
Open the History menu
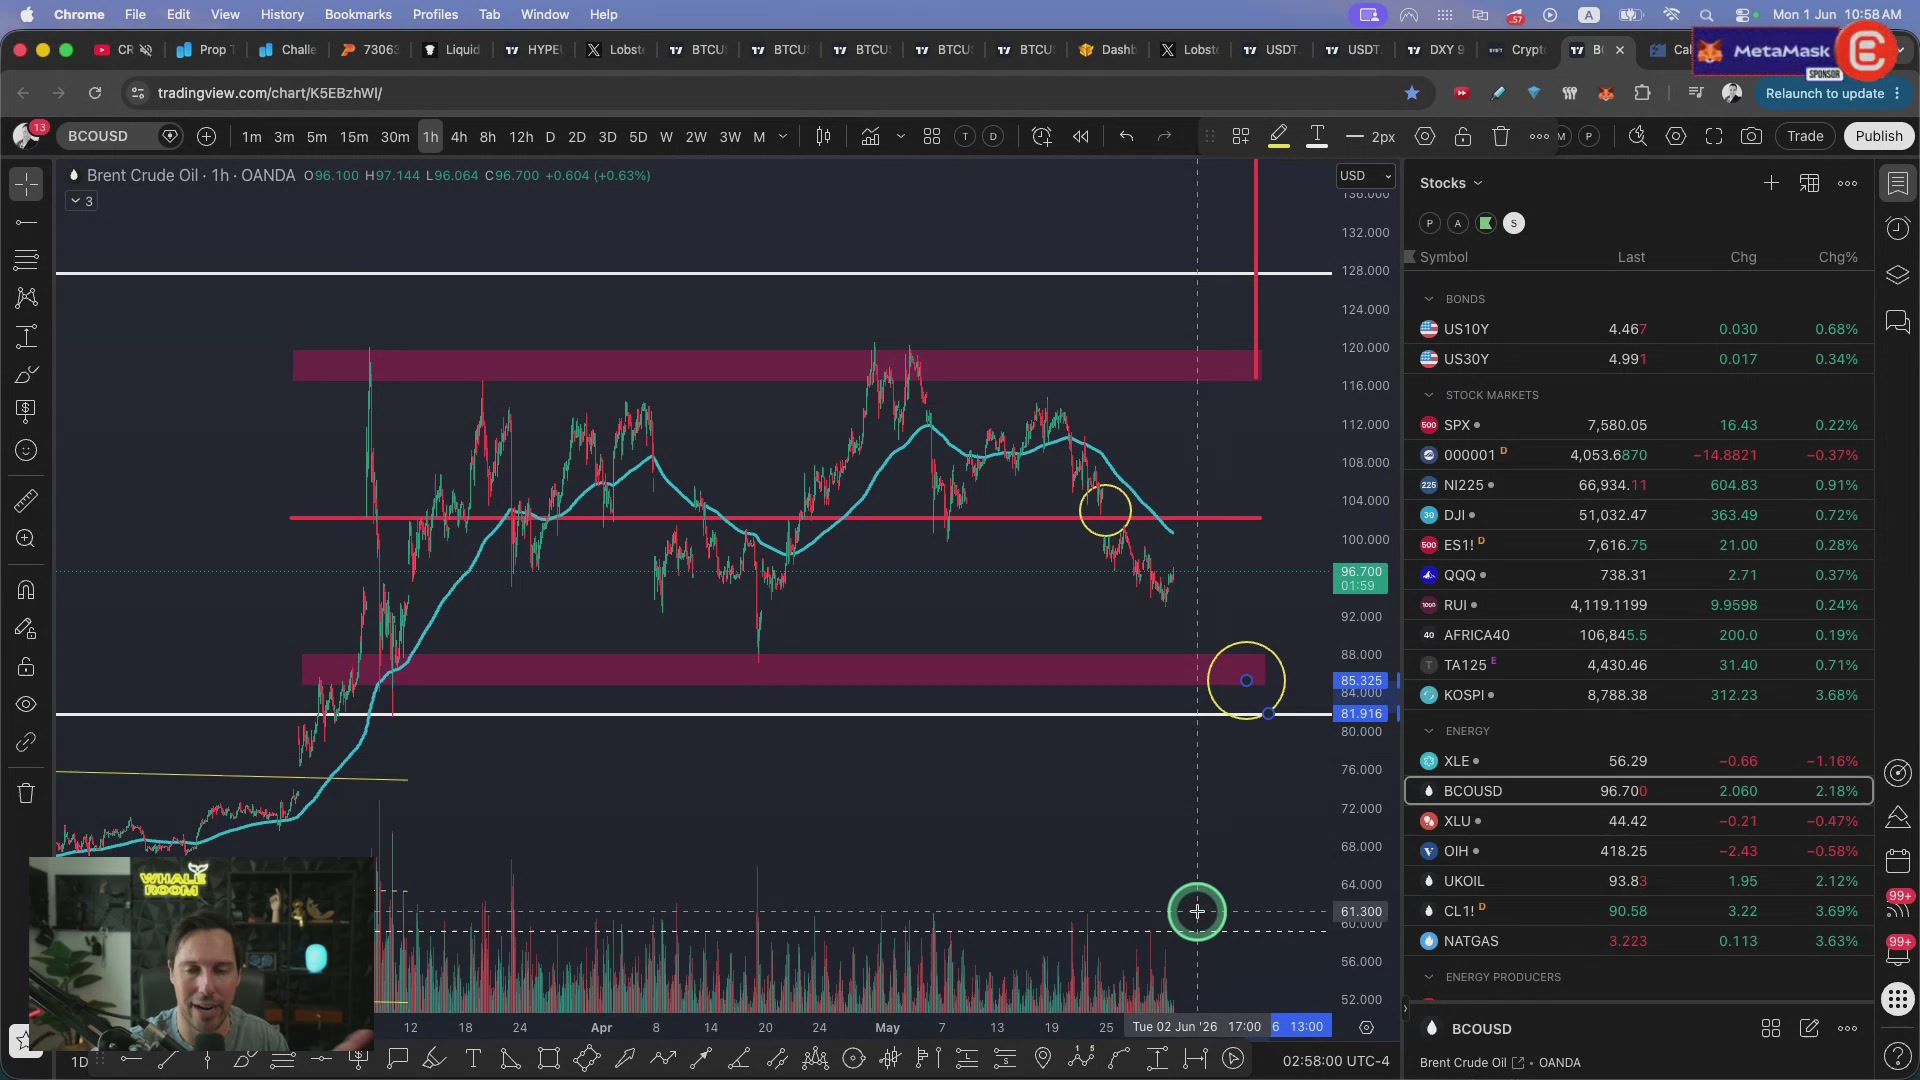click(x=282, y=14)
